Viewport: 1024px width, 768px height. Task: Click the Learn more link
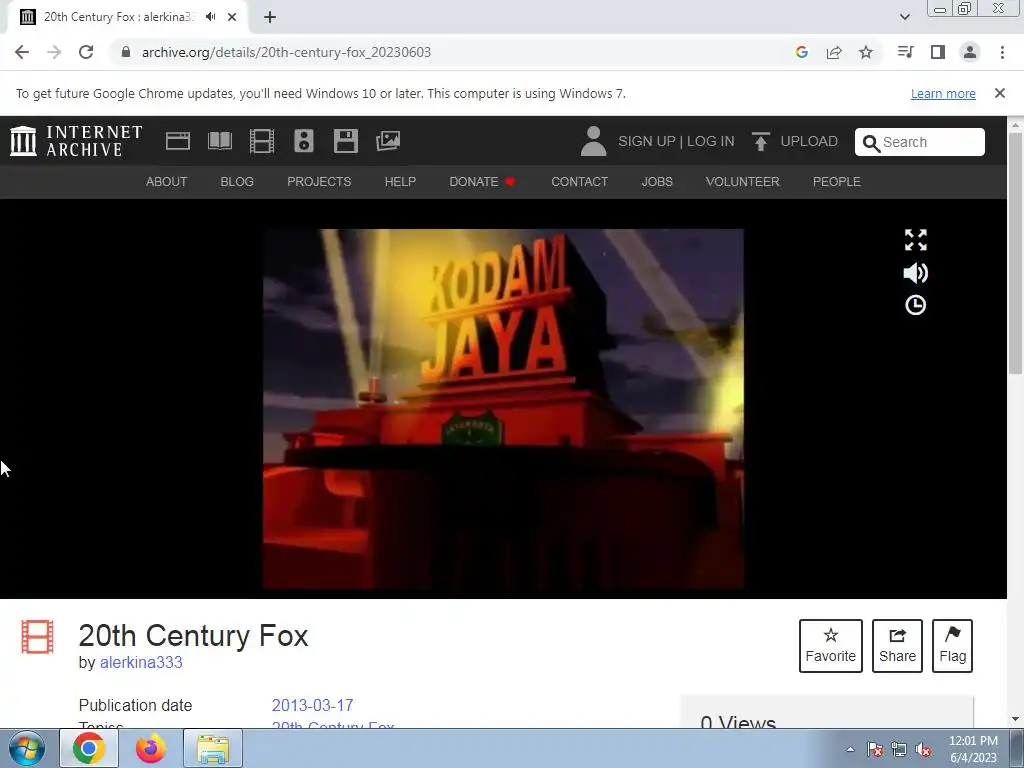pyautogui.click(x=943, y=93)
